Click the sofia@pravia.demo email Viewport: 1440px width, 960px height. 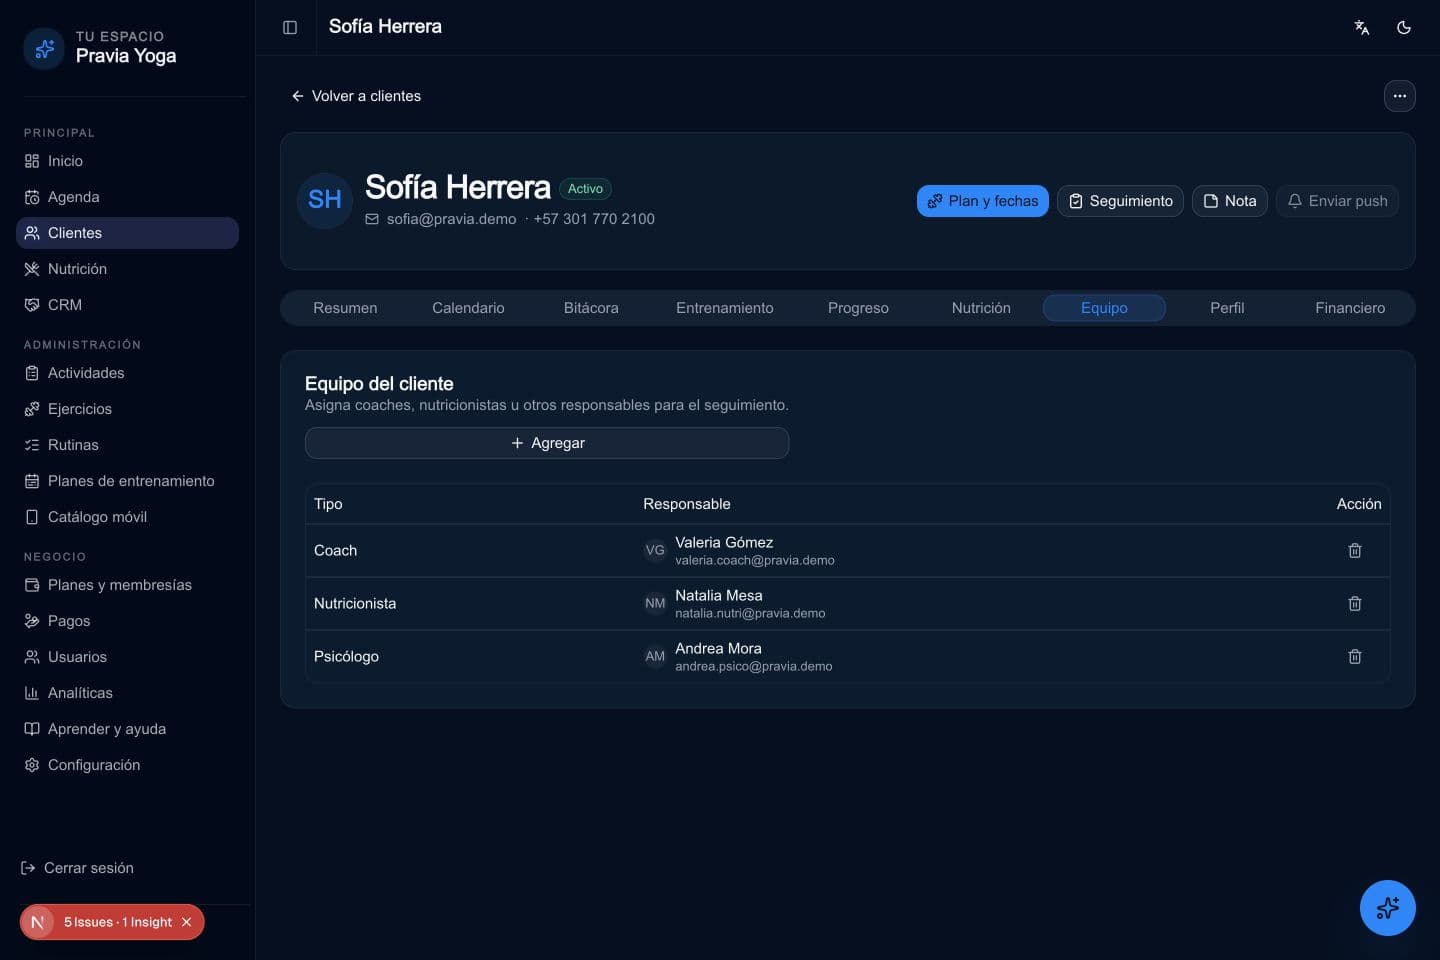click(451, 219)
